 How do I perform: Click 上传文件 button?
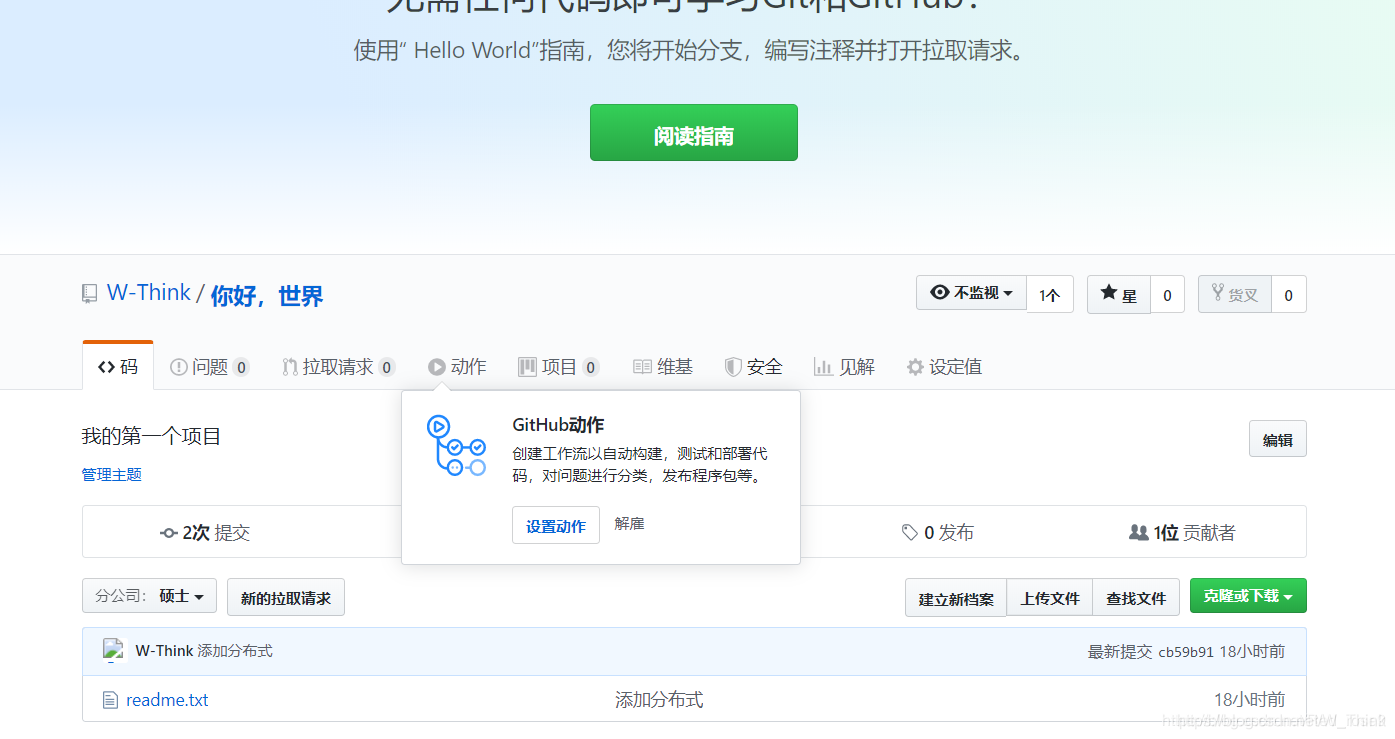pos(1050,598)
